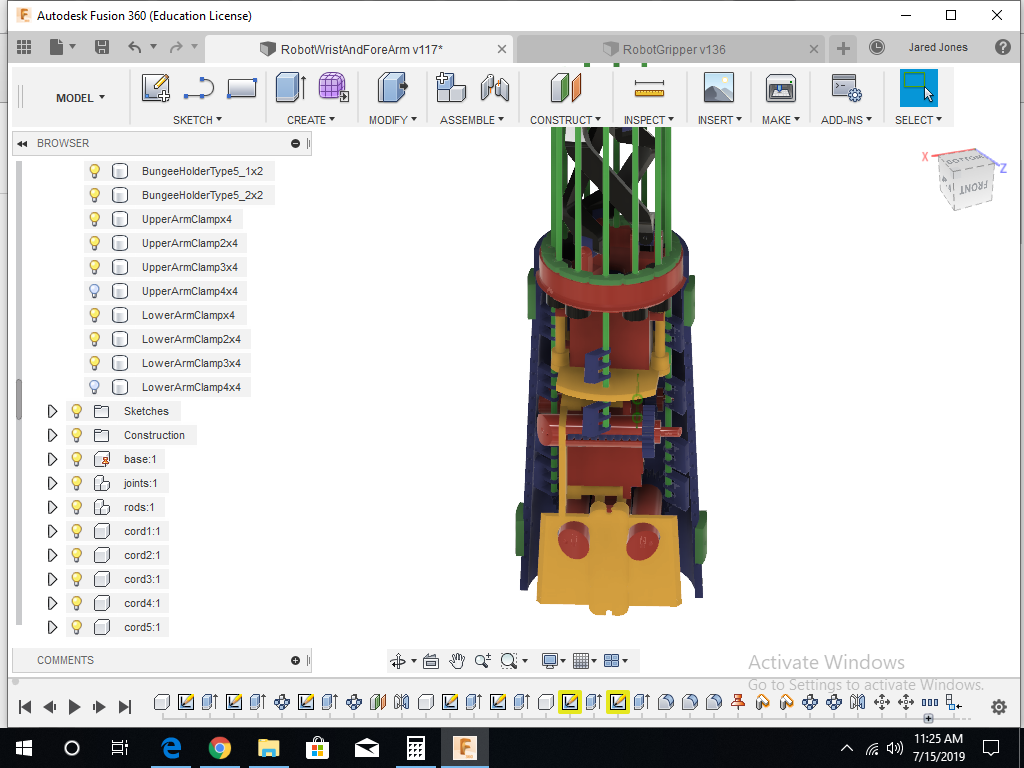Open the Insert decal image icon

pyautogui.click(x=718, y=88)
